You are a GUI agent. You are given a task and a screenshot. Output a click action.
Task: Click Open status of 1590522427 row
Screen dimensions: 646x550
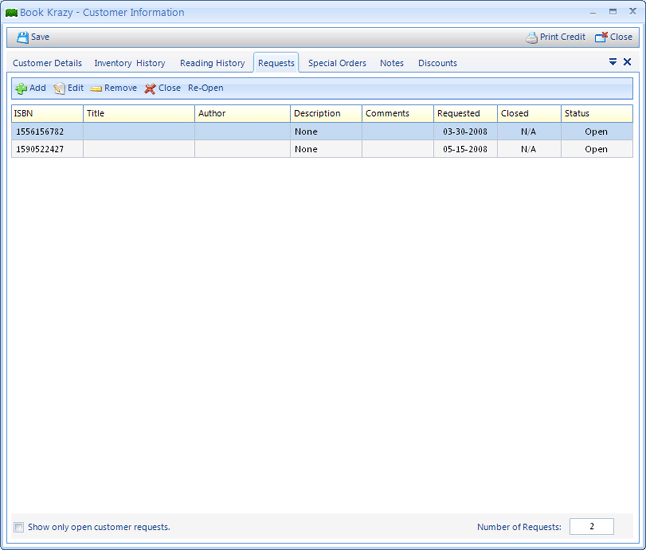(596, 149)
